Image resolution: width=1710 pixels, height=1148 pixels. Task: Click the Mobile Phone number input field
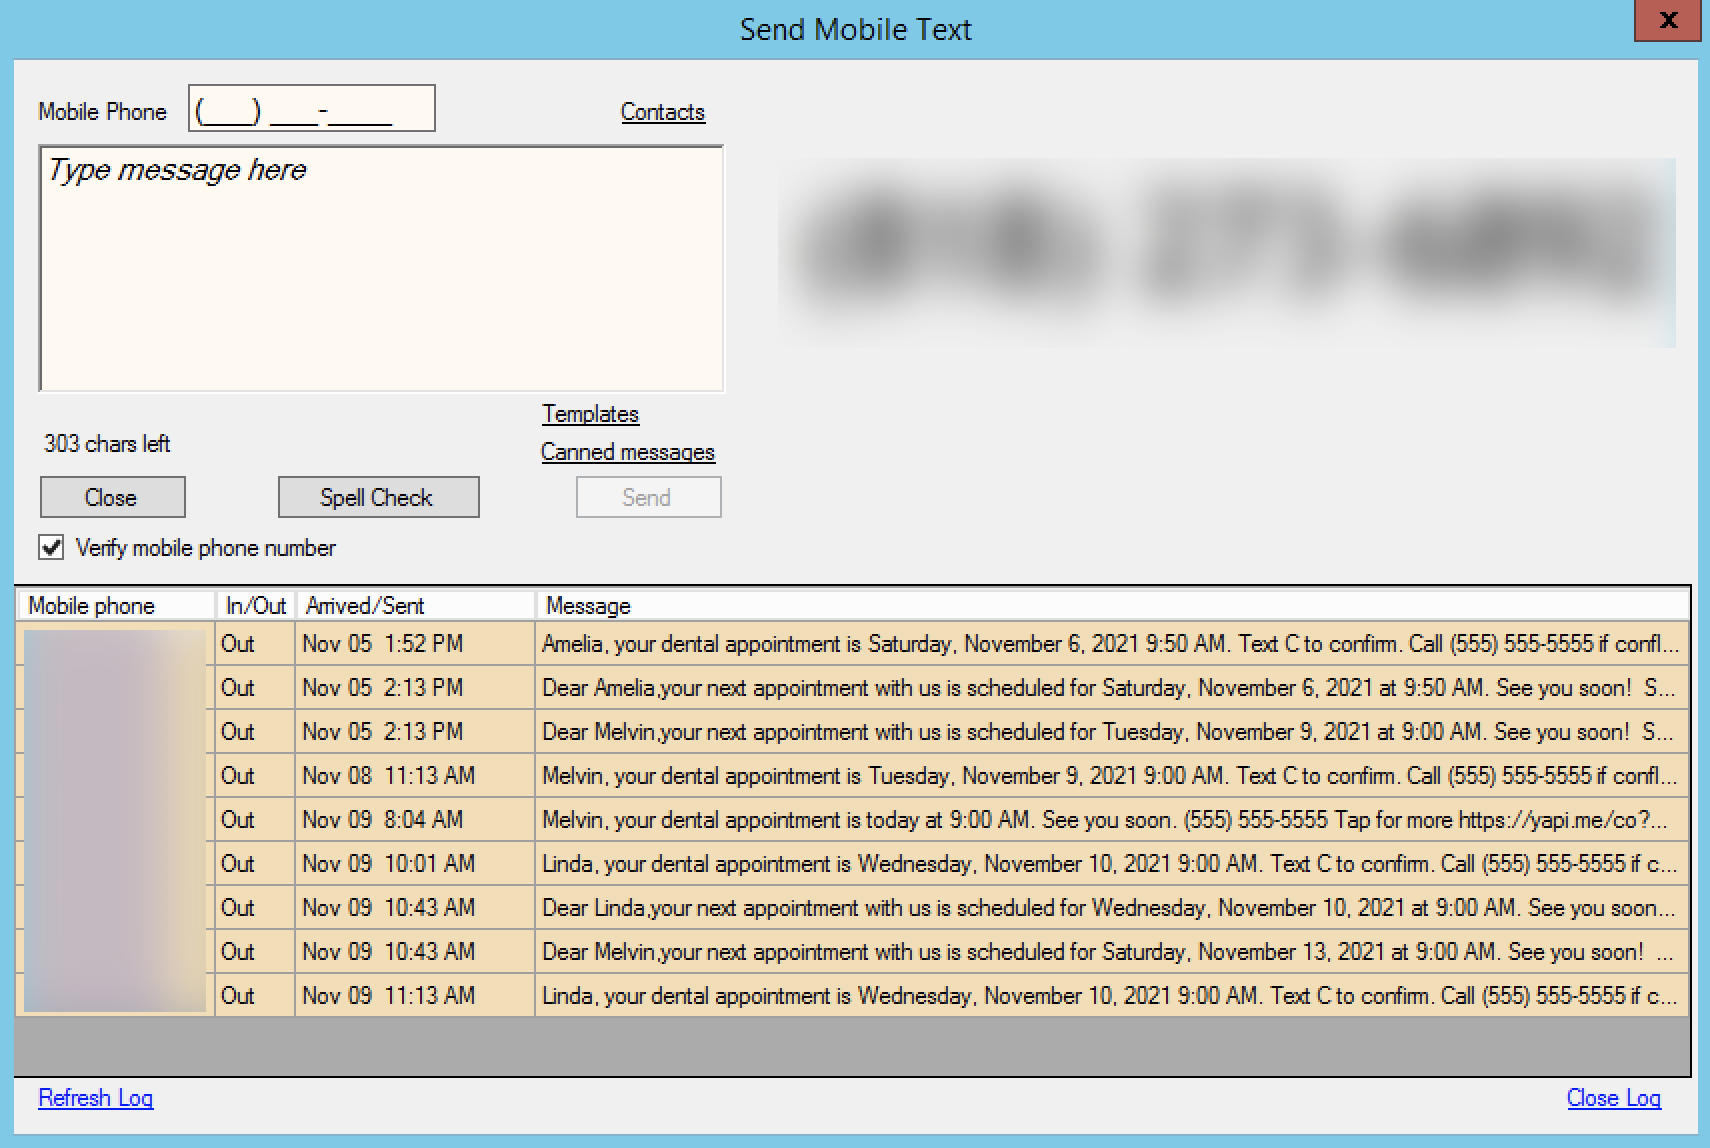[311, 109]
